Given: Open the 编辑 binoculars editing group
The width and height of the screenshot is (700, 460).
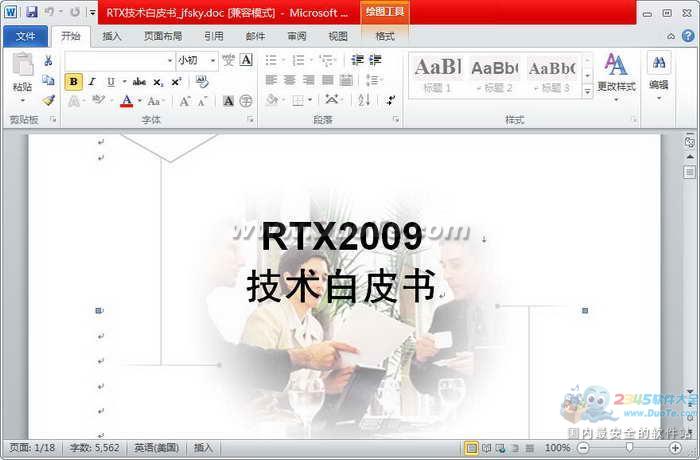Looking at the screenshot, I should (x=658, y=72).
